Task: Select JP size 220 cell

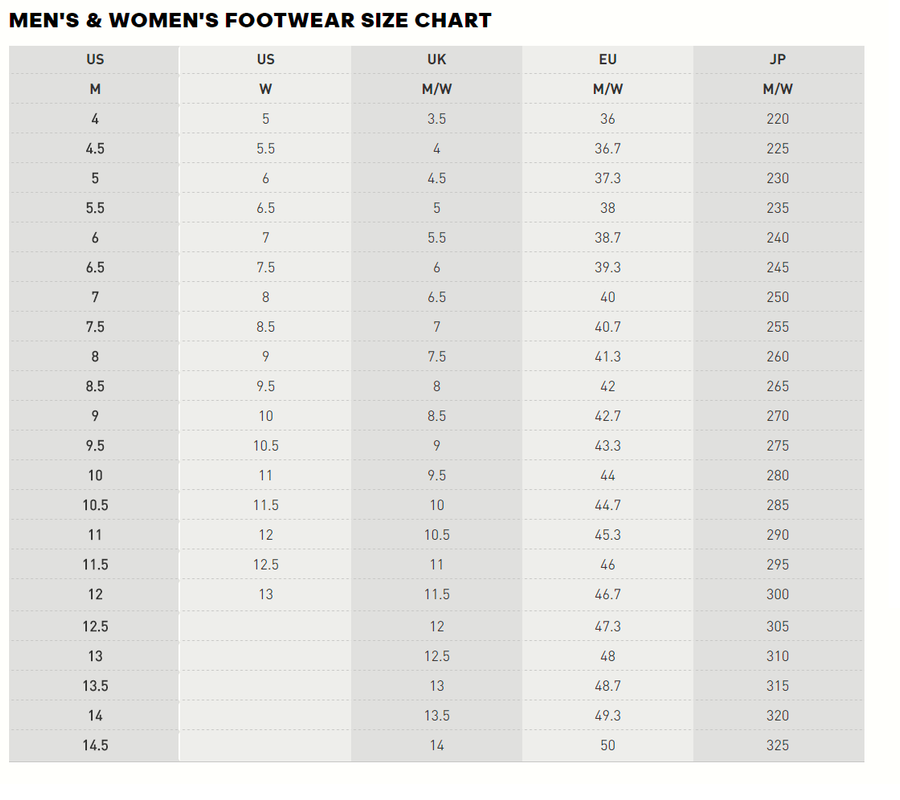Action: tap(778, 119)
